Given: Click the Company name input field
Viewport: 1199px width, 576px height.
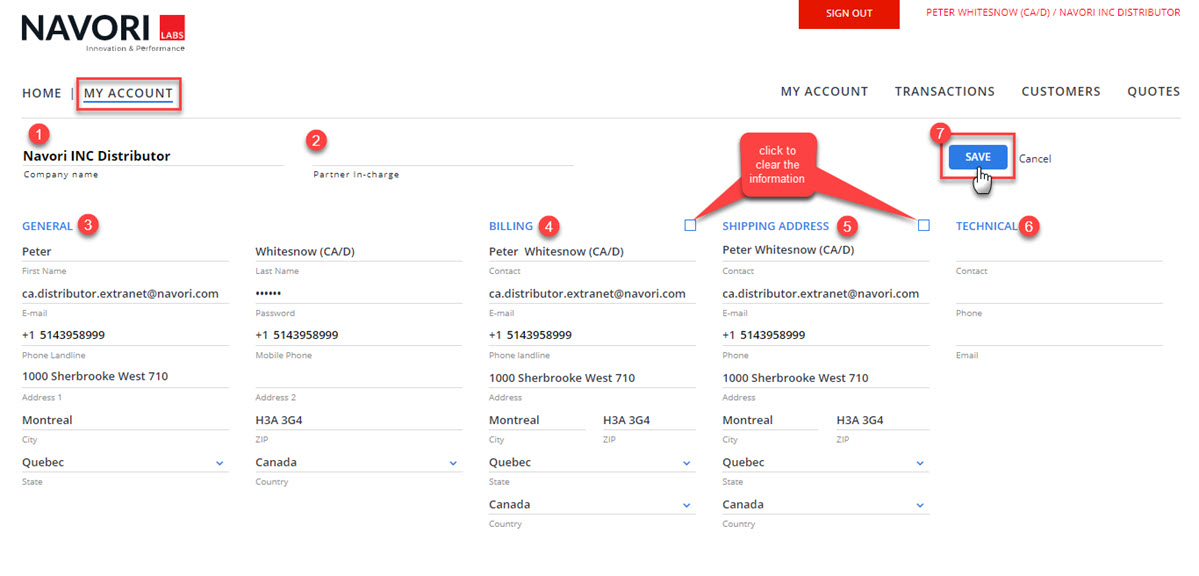Looking at the screenshot, I should click(152, 156).
